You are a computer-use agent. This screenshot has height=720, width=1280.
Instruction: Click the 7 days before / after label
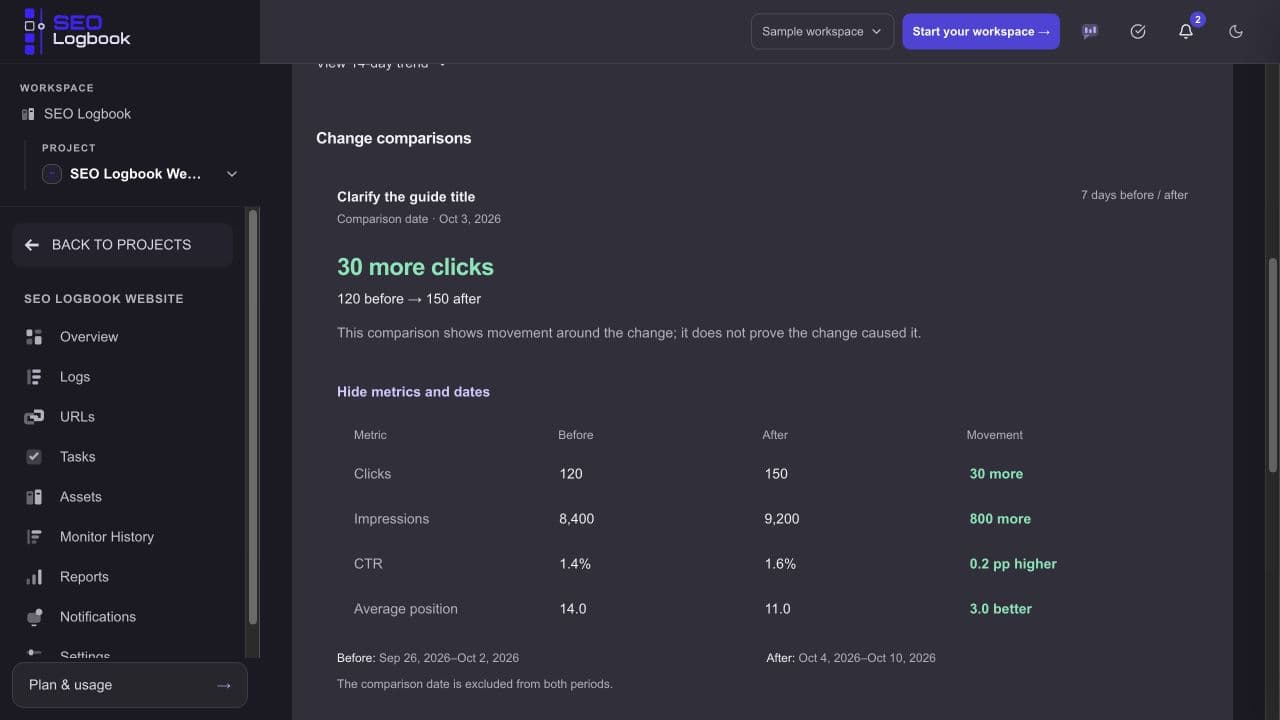(1134, 195)
